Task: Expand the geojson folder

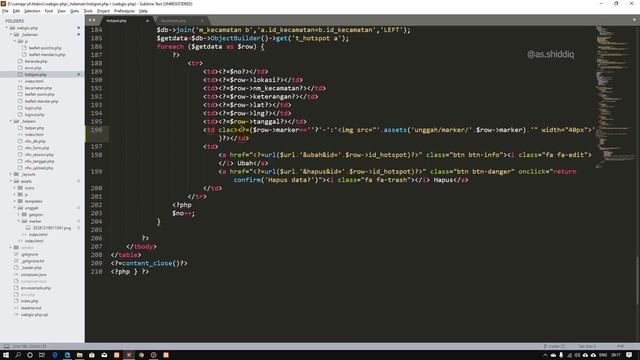Action: [x=19, y=215]
